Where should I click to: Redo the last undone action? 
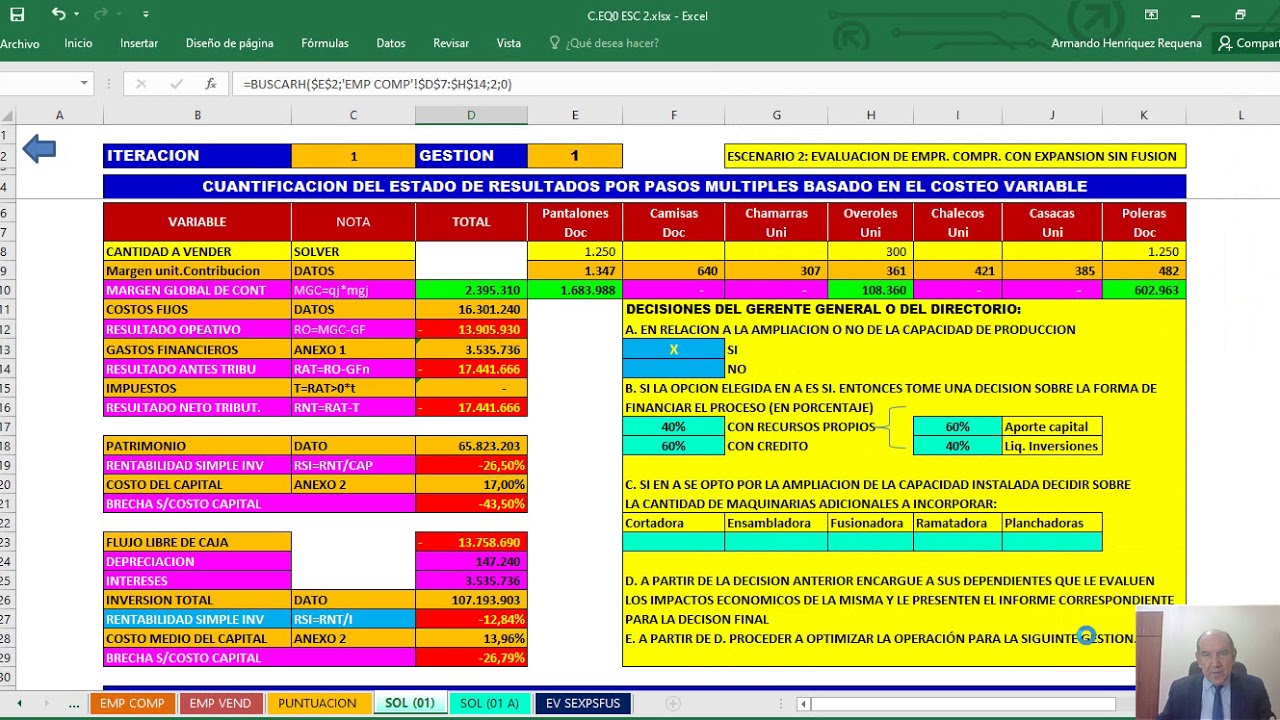[x=100, y=15]
